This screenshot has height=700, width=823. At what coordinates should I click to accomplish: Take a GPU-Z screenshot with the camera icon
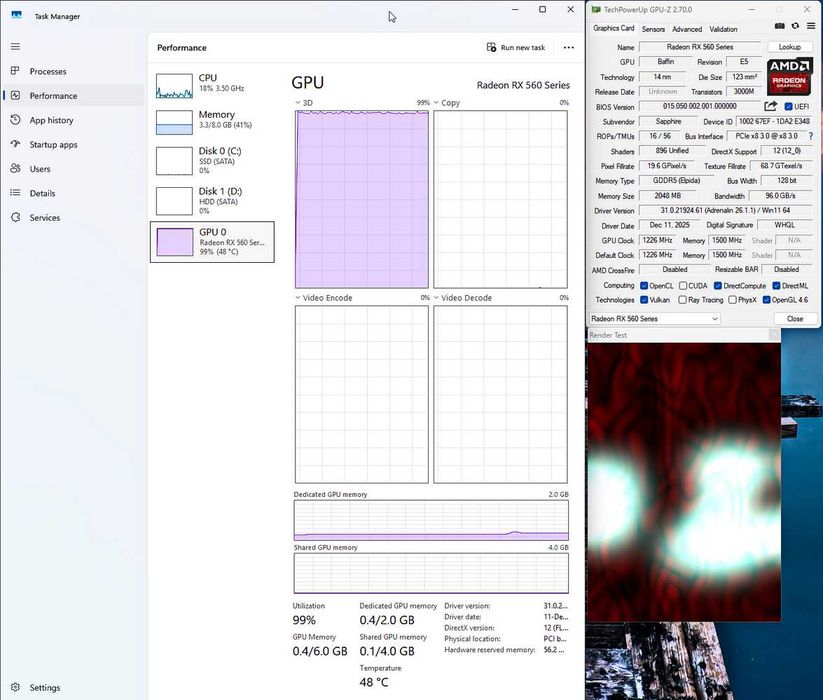[x=780, y=26]
